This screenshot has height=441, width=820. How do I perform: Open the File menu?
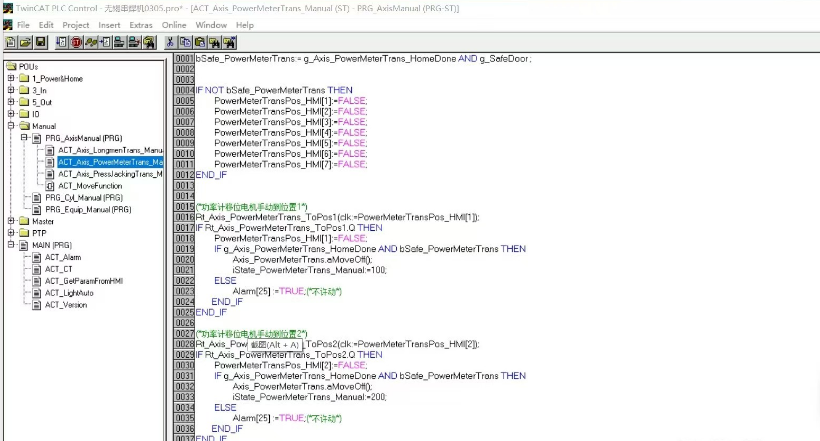[x=23, y=25]
